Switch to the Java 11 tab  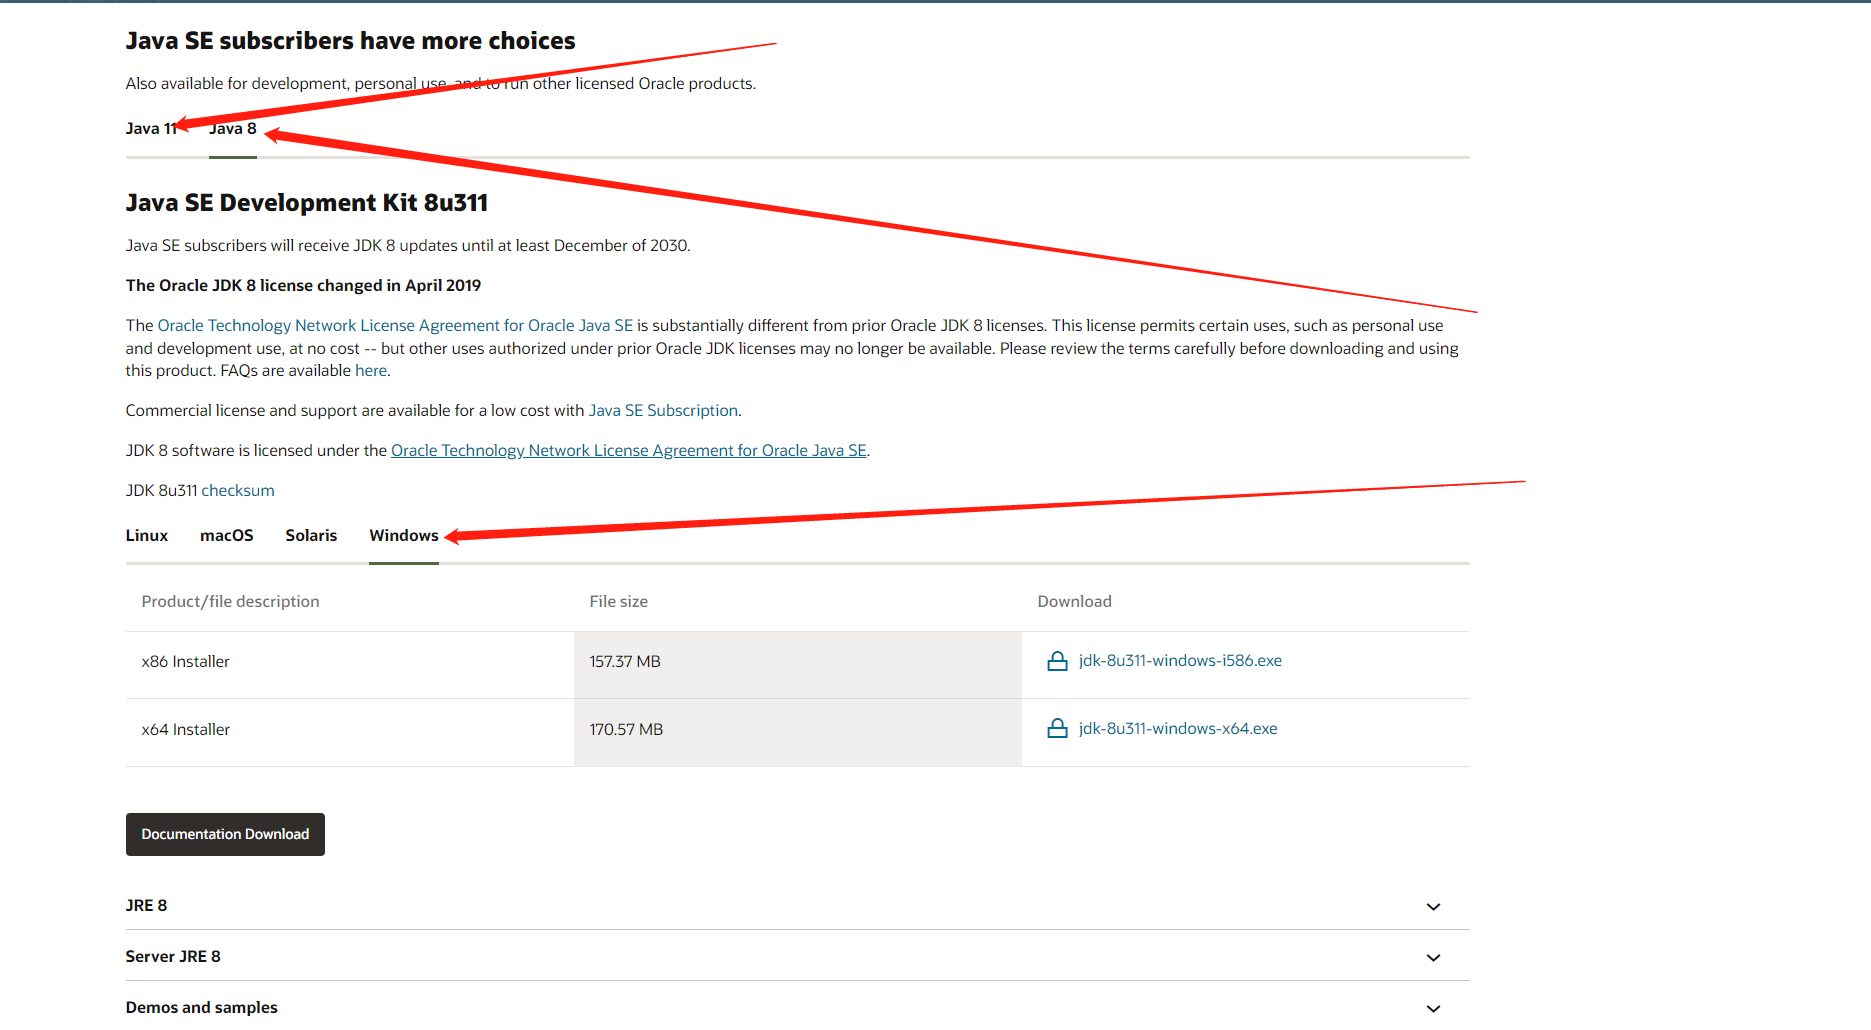[150, 129]
